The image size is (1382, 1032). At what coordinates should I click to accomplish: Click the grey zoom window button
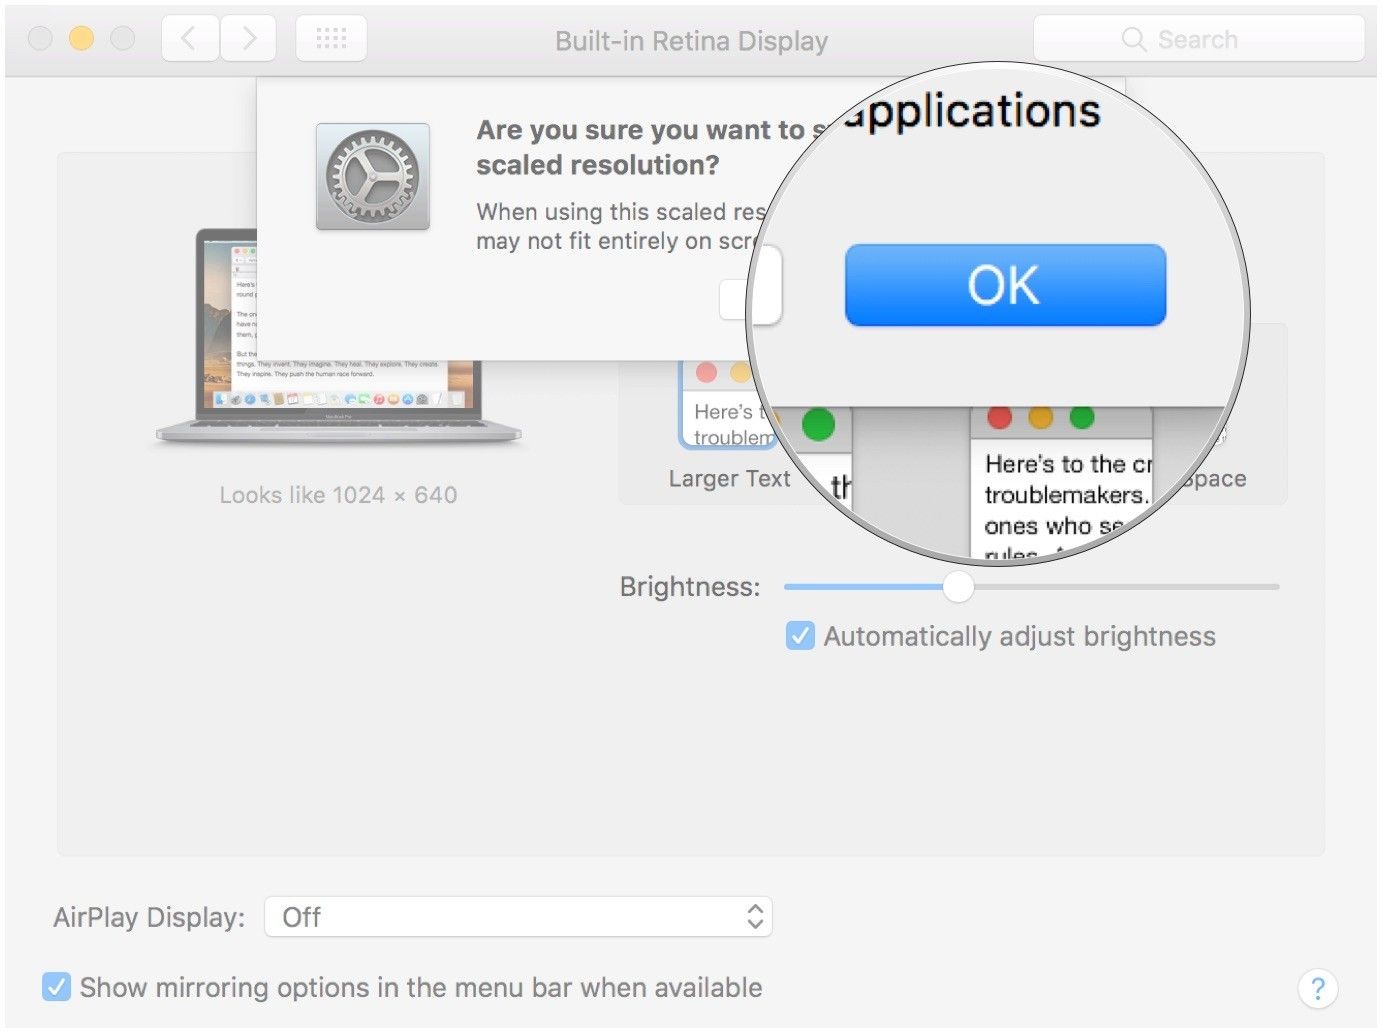(x=122, y=39)
